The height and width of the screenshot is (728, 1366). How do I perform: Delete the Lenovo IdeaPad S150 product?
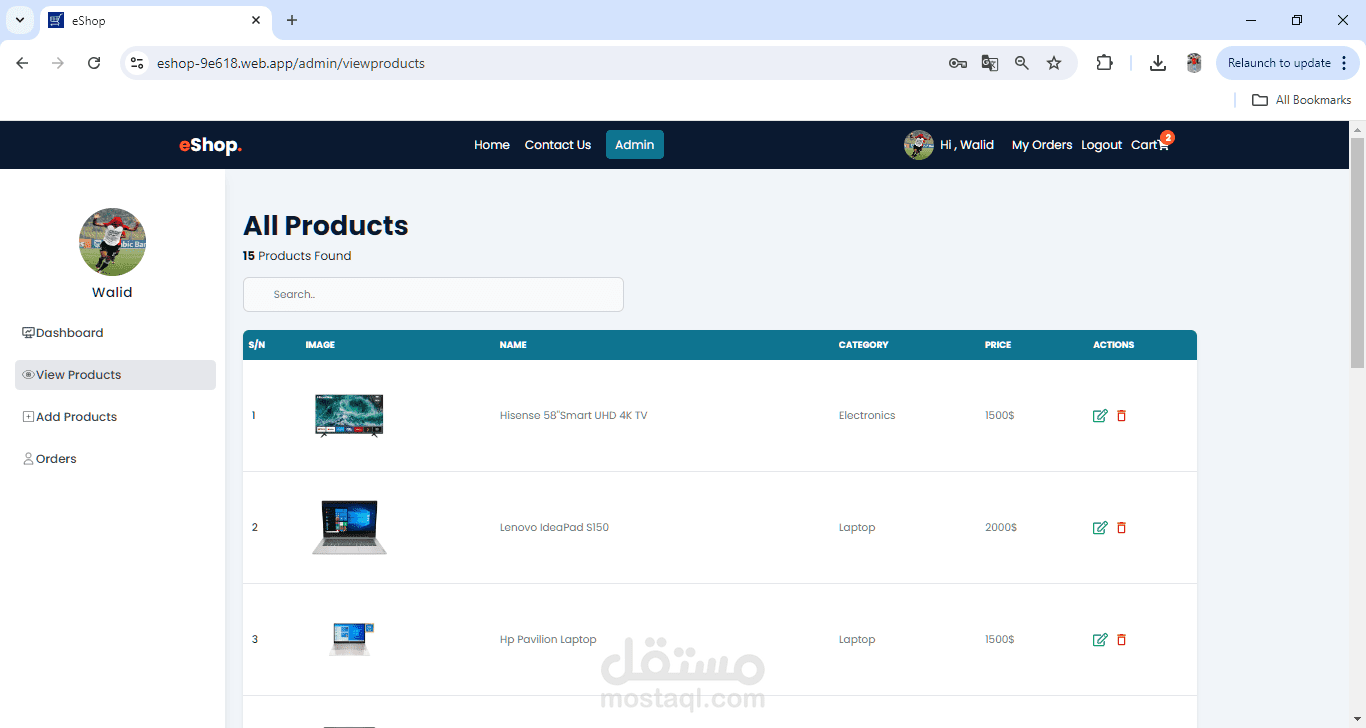pyautogui.click(x=1121, y=528)
